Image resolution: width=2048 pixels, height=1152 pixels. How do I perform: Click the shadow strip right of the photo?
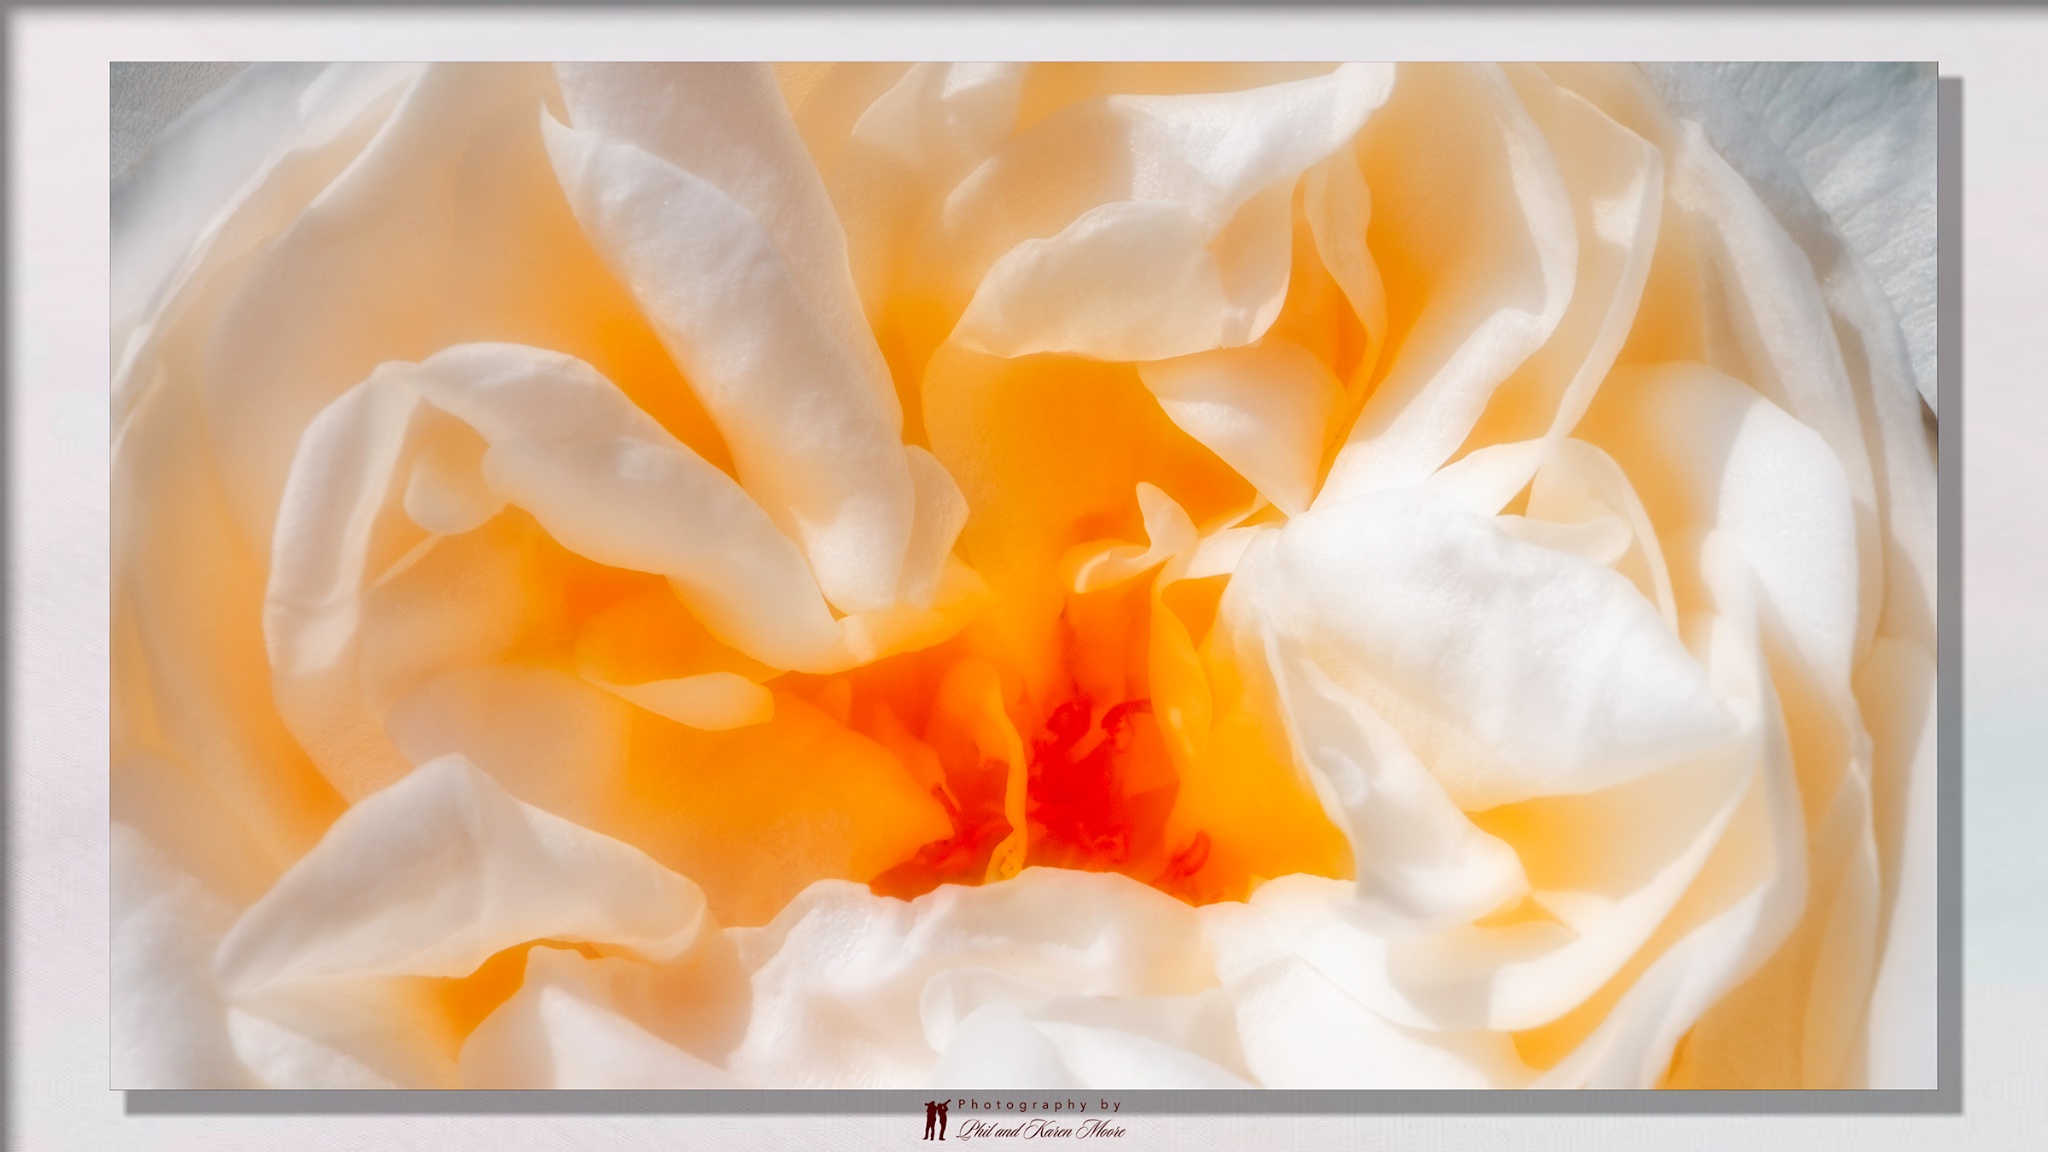[x=1950, y=600]
